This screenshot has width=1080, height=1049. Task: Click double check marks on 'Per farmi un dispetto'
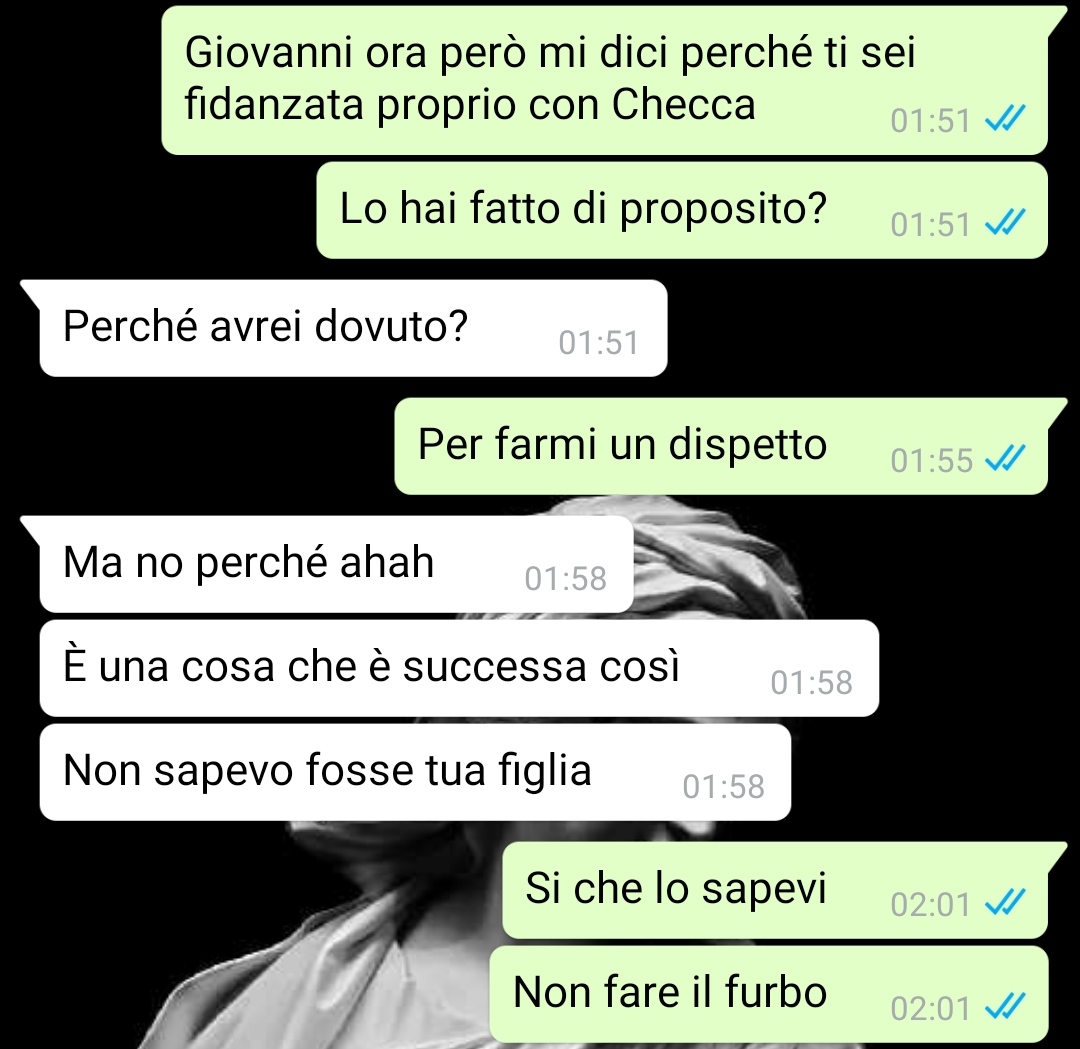1005,459
